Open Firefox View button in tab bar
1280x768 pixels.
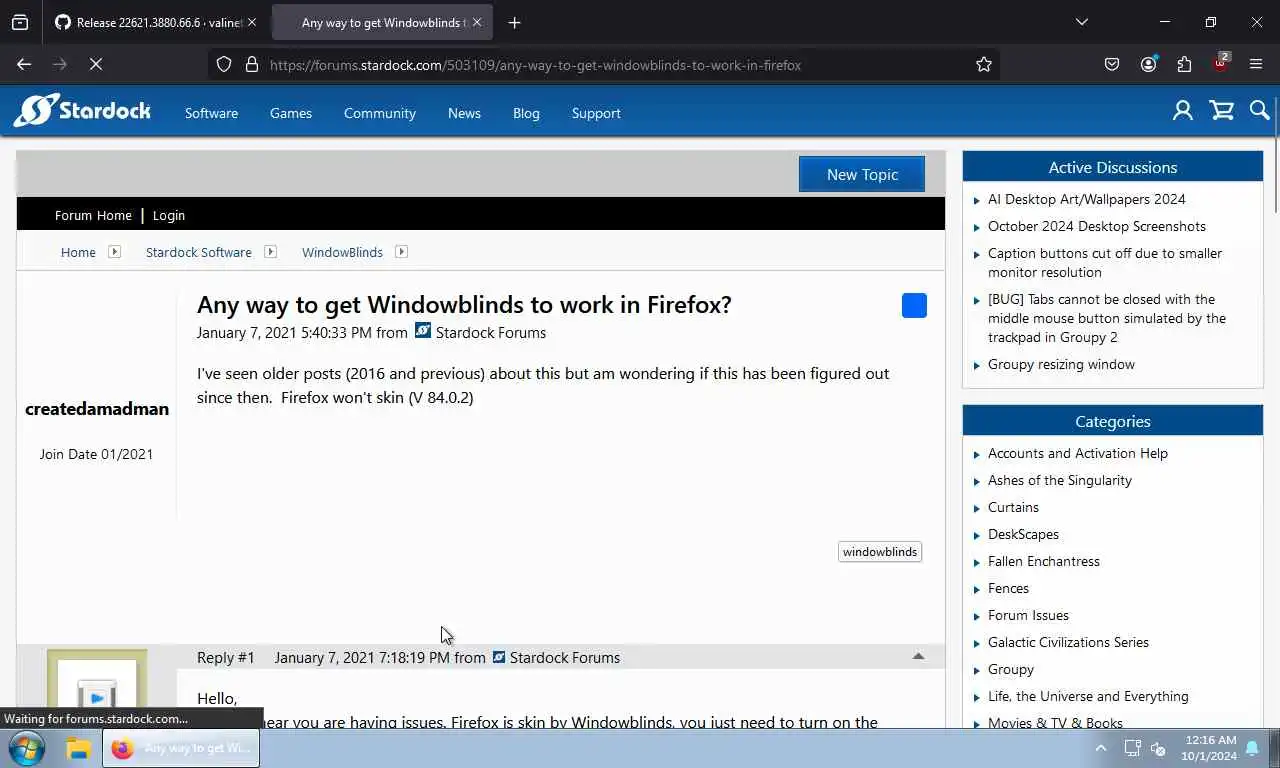click(x=20, y=22)
